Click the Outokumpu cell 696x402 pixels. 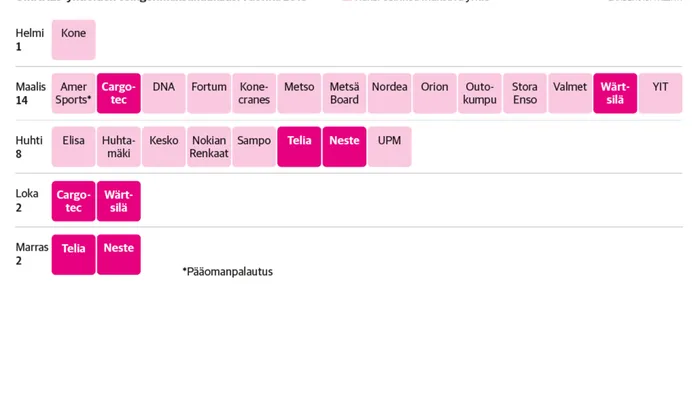[x=480, y=93]
